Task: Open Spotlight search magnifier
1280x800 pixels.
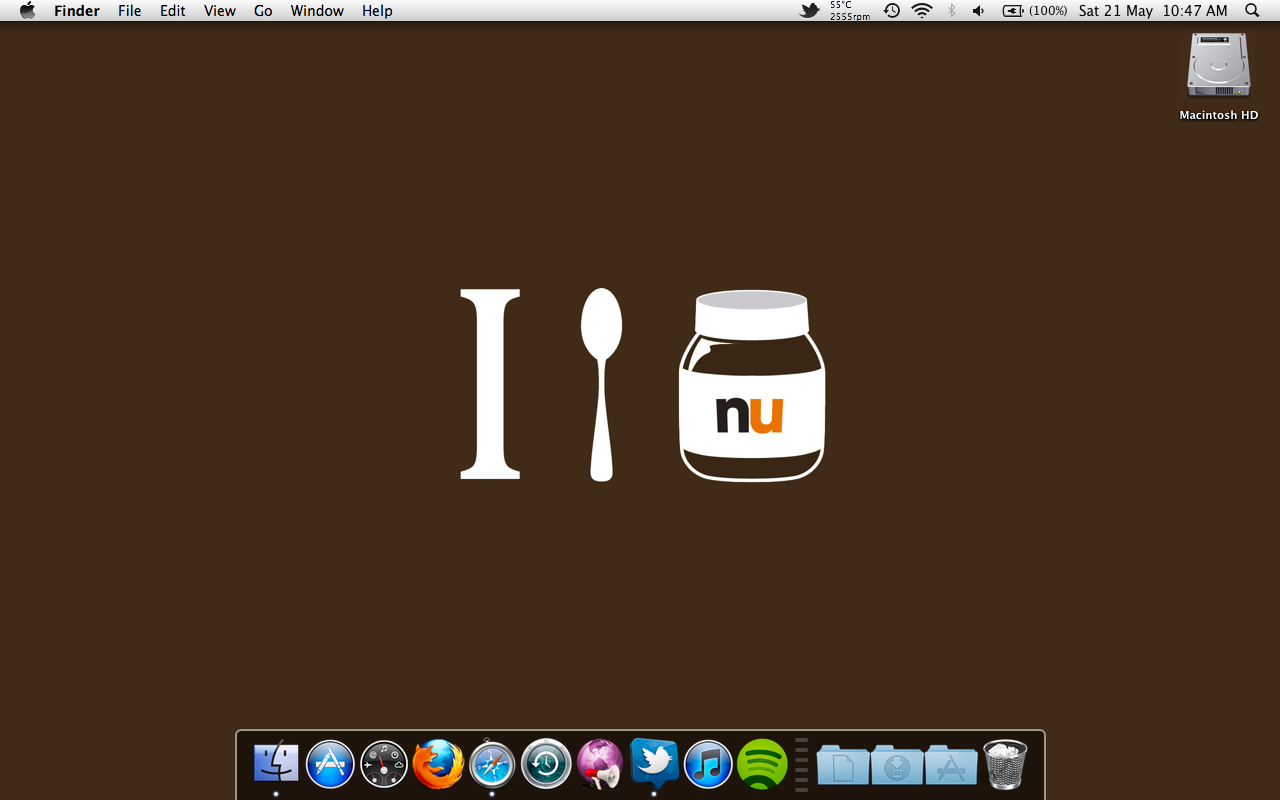Action: pos(1252,11)
